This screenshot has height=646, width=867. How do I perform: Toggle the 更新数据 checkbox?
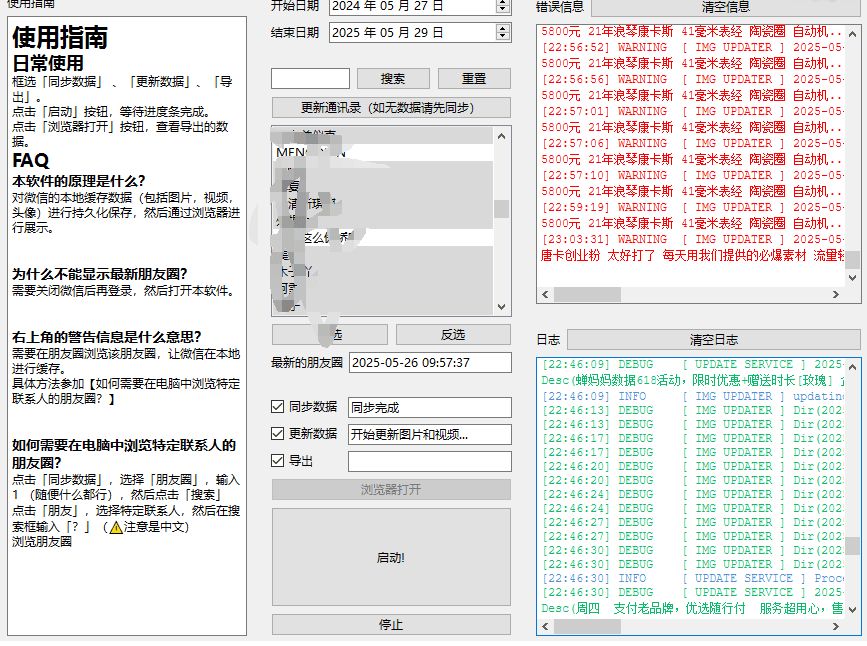278,433
